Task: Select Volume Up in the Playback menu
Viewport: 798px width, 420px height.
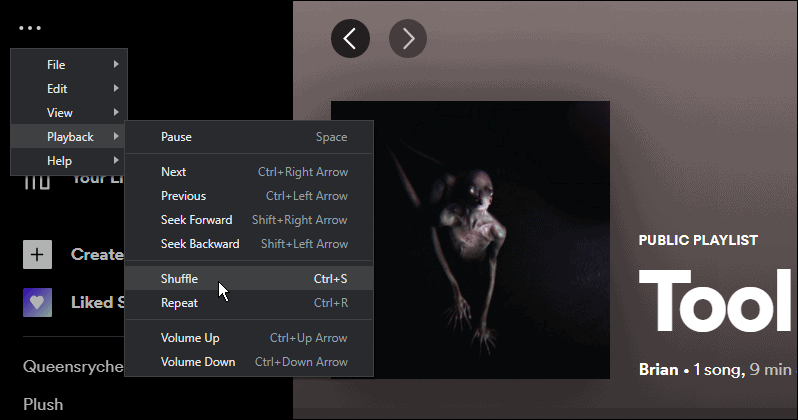Action: pyautogui.click(x=190, y=338)
